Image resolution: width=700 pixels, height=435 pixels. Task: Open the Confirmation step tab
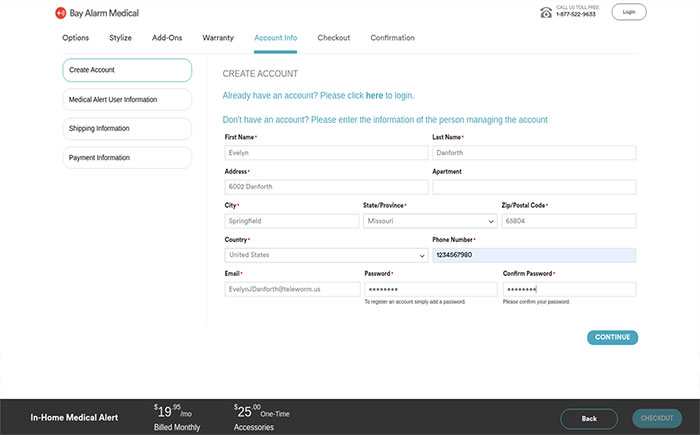tap(392, 38)
